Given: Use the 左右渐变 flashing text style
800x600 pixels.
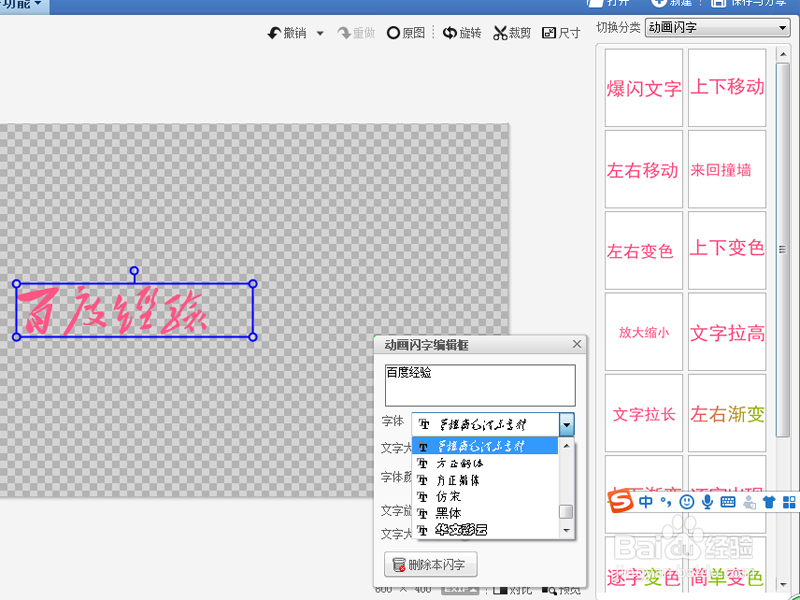Looking at the screenshot, I should click(x=727, y=413).
